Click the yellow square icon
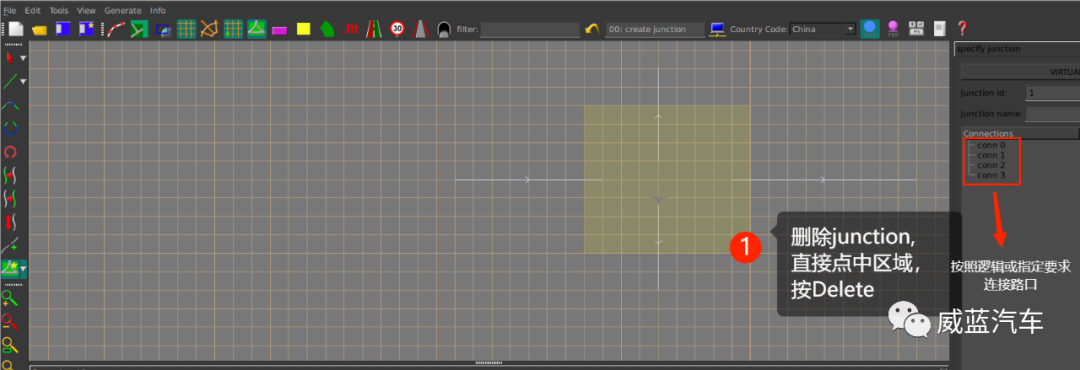 pyautogui.click(x=303, y=29)
